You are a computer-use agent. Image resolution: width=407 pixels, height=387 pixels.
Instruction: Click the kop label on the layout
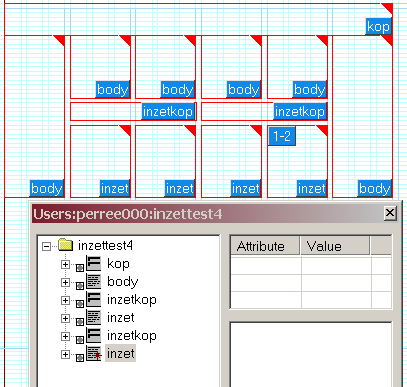coord(378,27)
